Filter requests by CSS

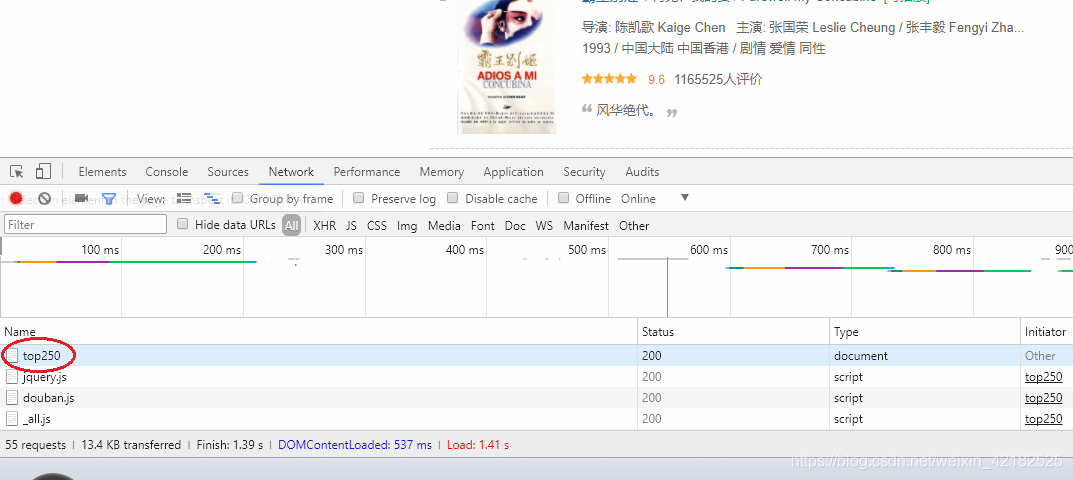pyautogui.click(x=377, y=225)
